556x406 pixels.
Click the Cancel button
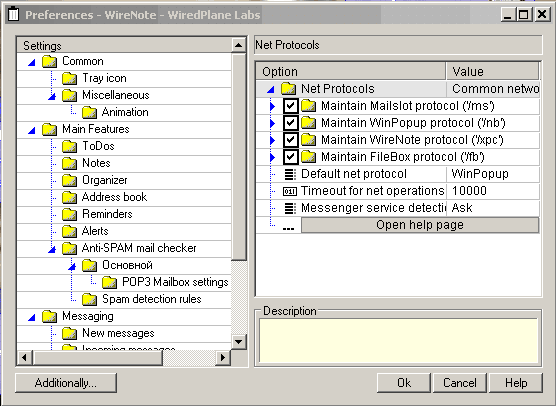[460, 383]
